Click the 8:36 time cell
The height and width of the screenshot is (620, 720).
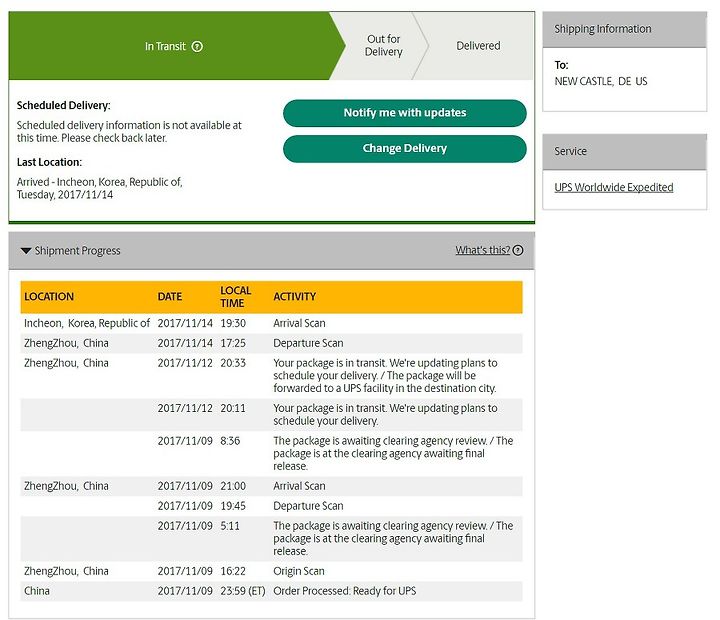[230, 441]
